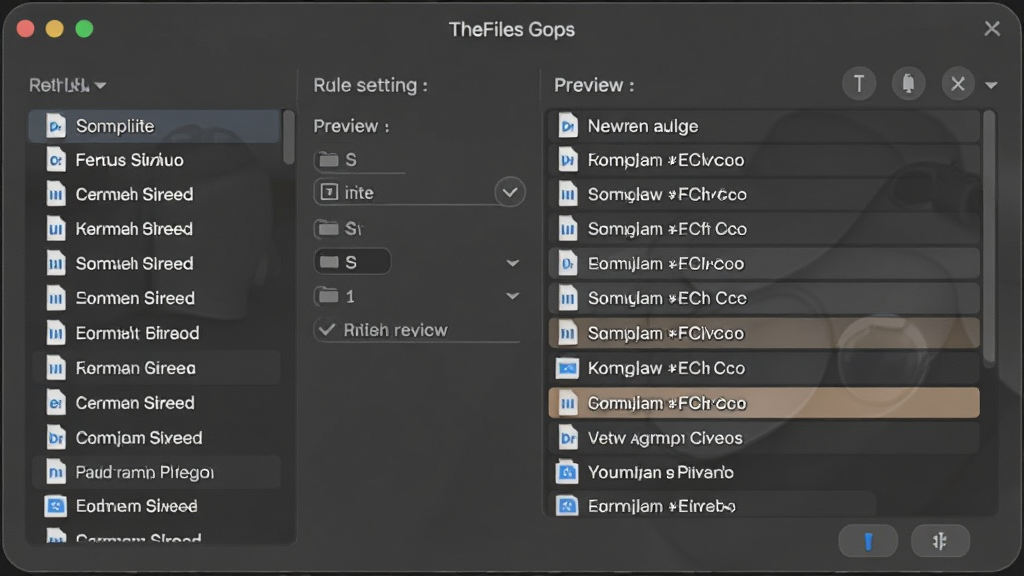The width and height of the screenshot is (1024, 576).
Task: Click the folder icon beside Sr
Action: click(x=328, y=229)
